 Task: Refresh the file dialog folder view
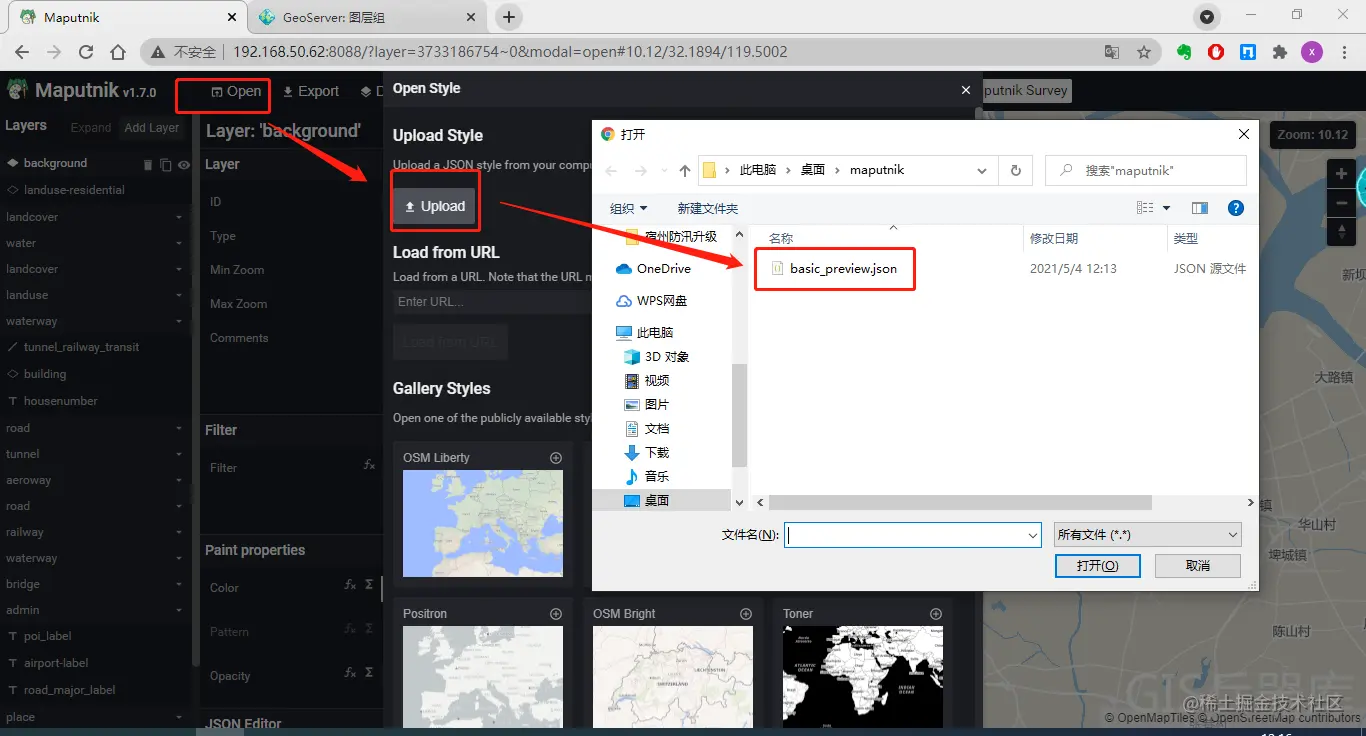coord(1016,170)
